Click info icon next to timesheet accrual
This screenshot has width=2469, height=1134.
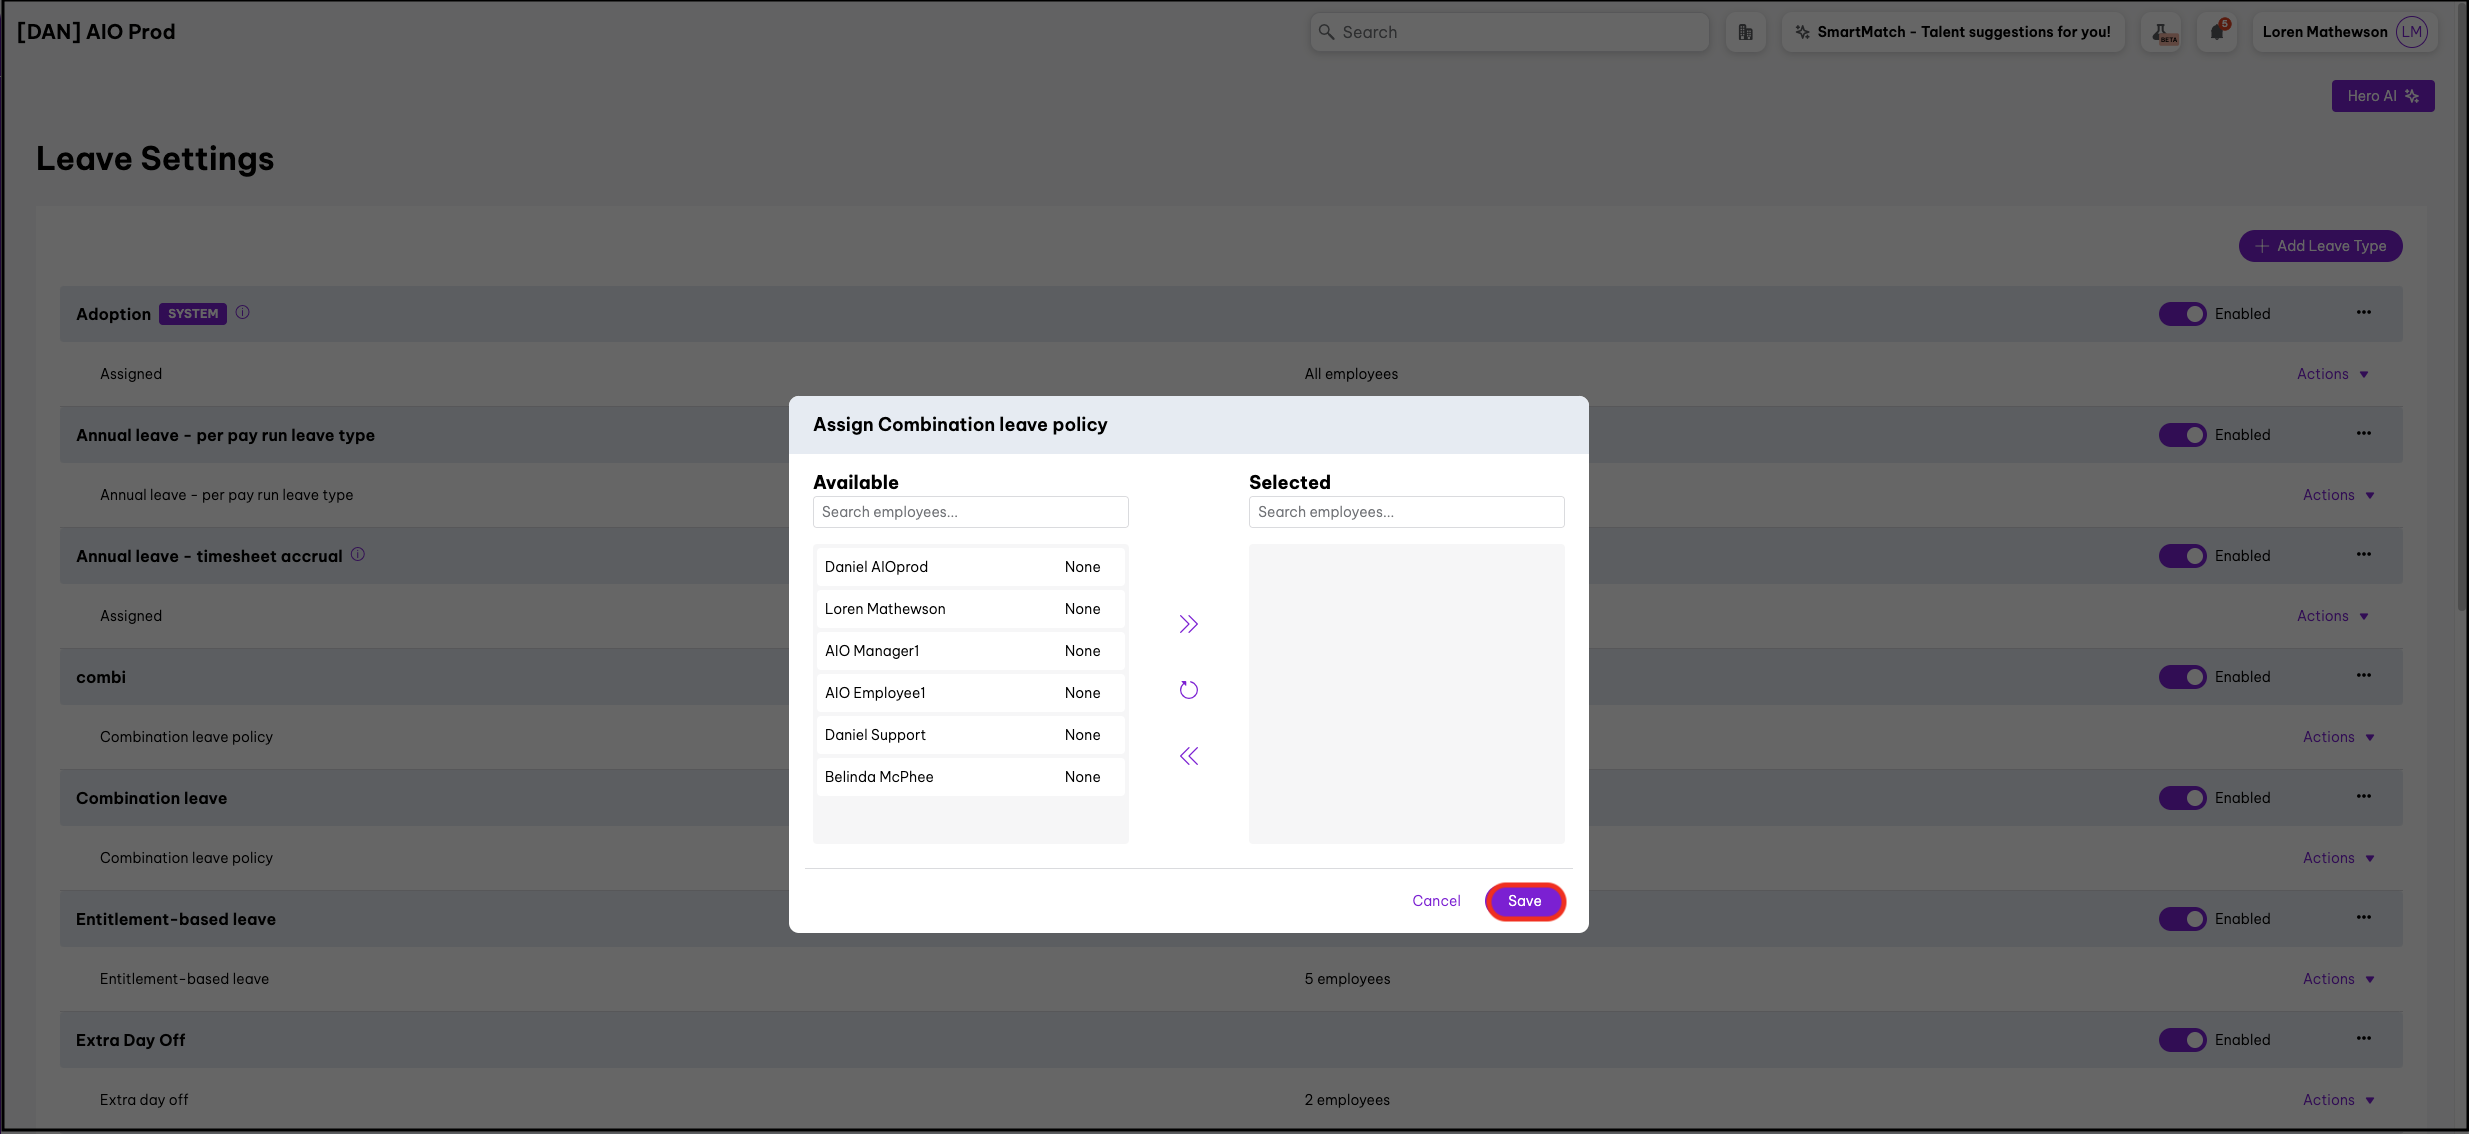pos(358,555)
